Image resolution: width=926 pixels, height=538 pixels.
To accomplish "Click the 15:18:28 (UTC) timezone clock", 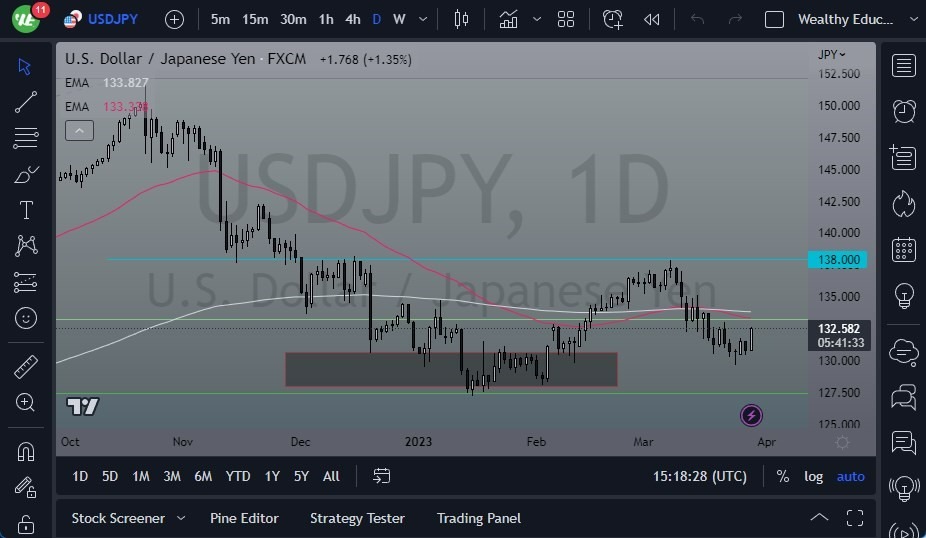I will pos(700,476).
